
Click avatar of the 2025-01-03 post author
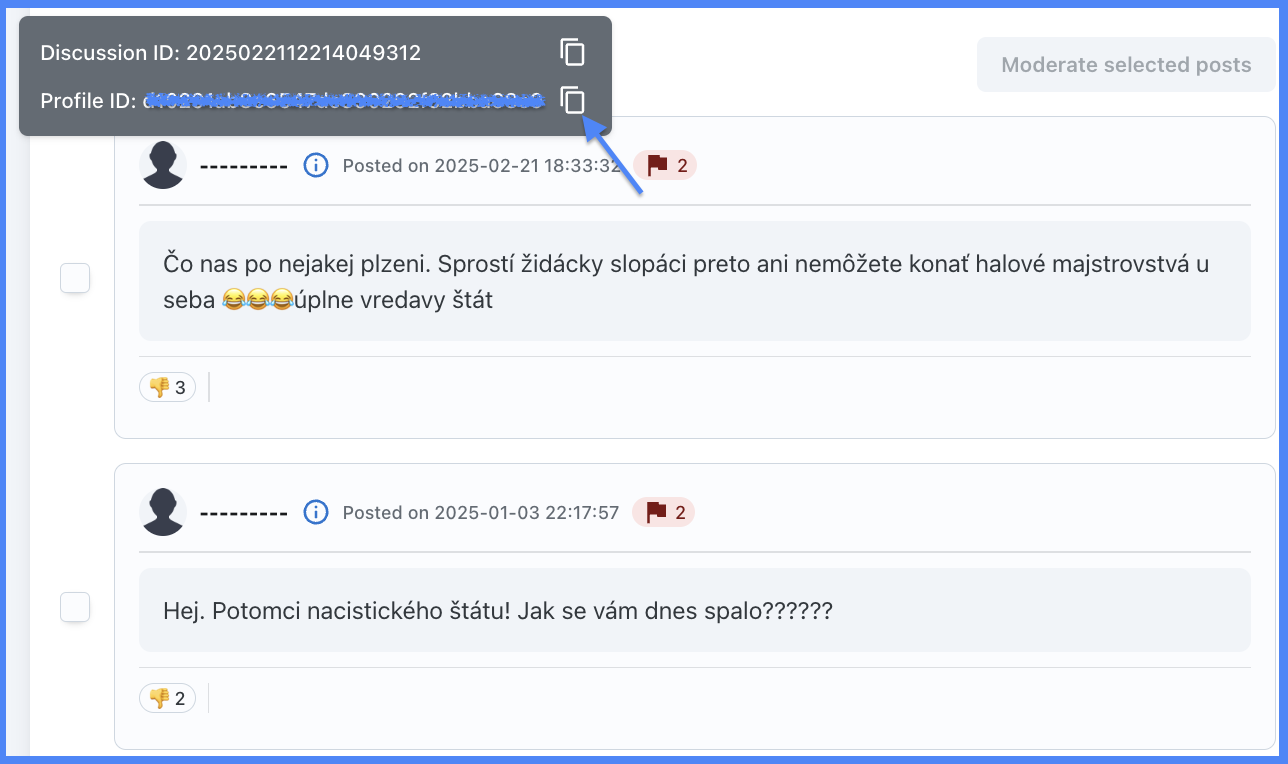163,512
